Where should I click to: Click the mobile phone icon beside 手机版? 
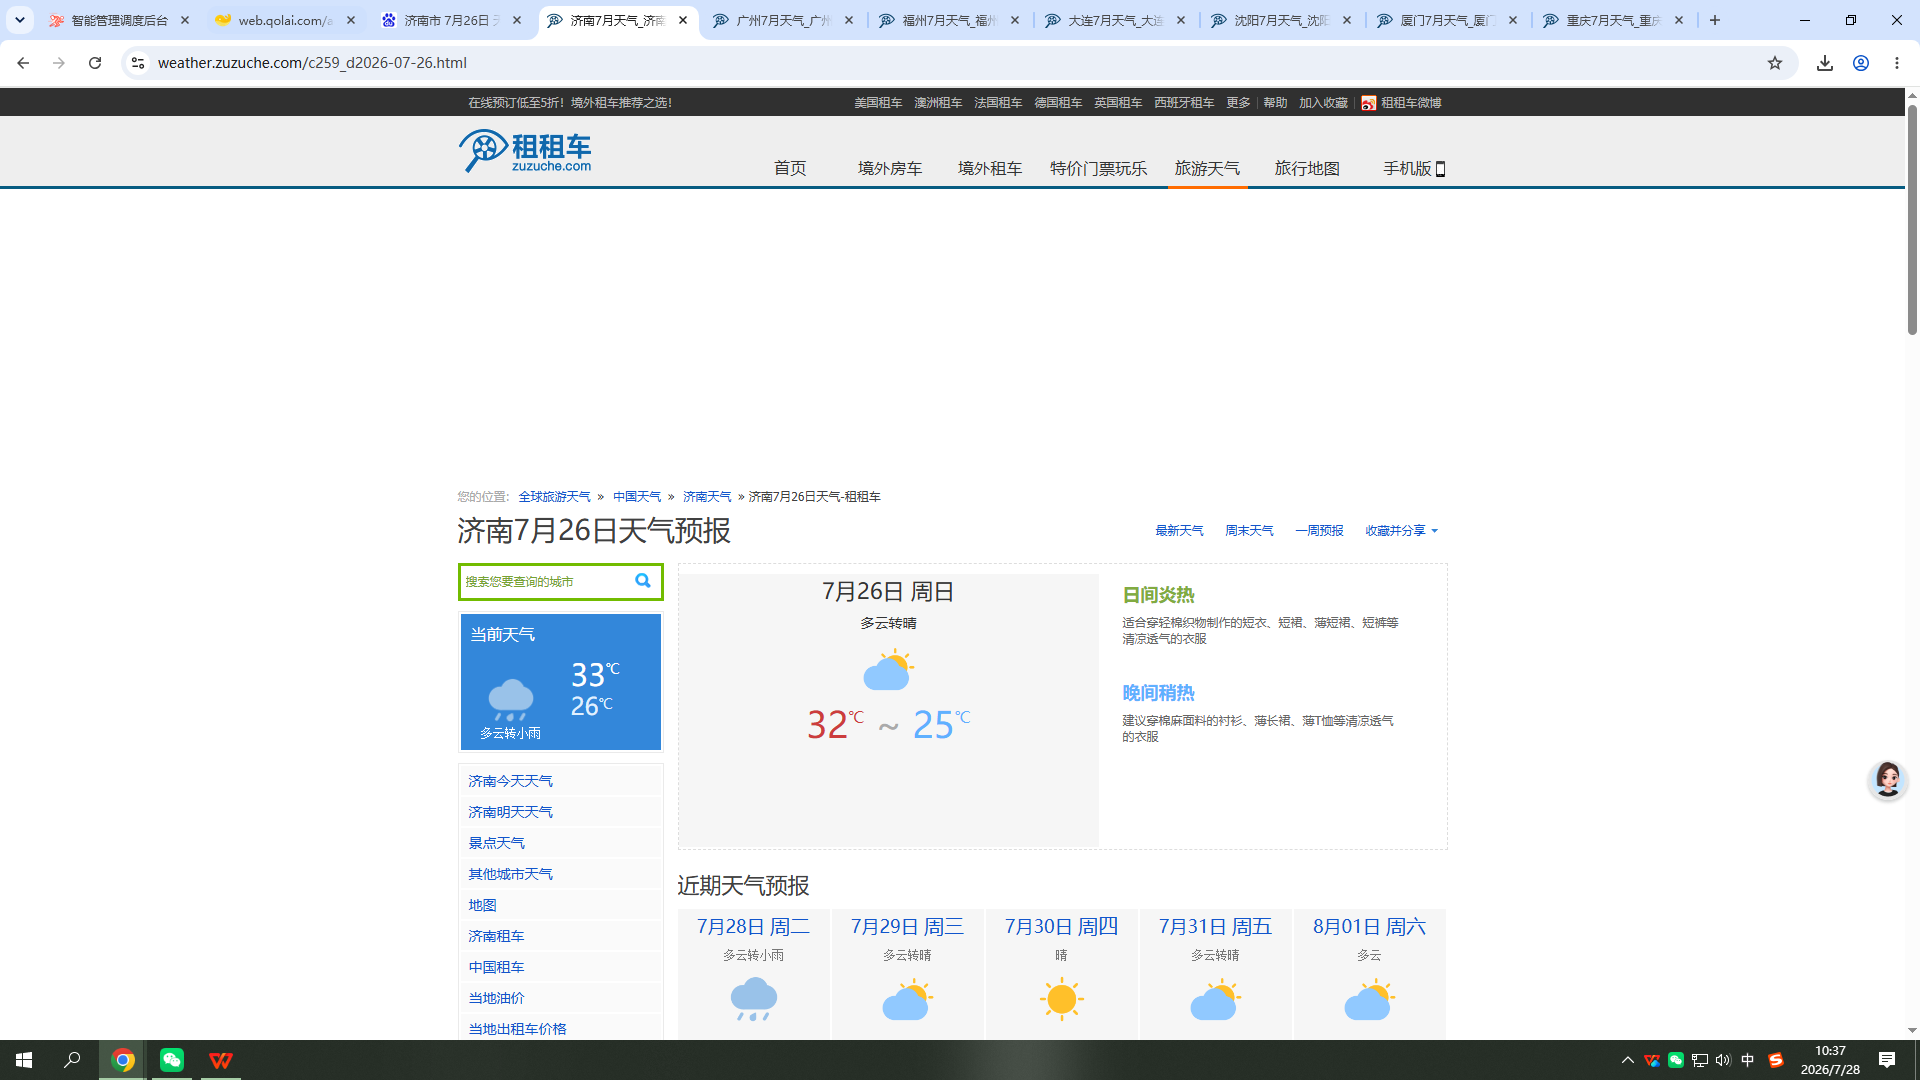[1440, 169]
